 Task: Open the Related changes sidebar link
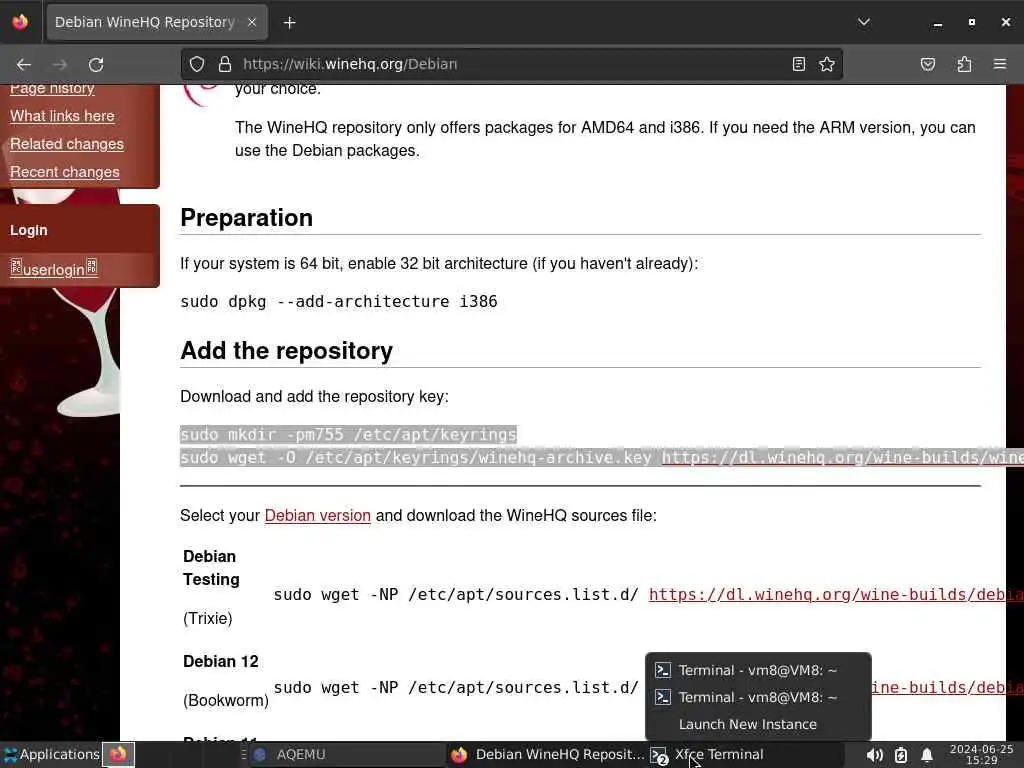[67, 144]
